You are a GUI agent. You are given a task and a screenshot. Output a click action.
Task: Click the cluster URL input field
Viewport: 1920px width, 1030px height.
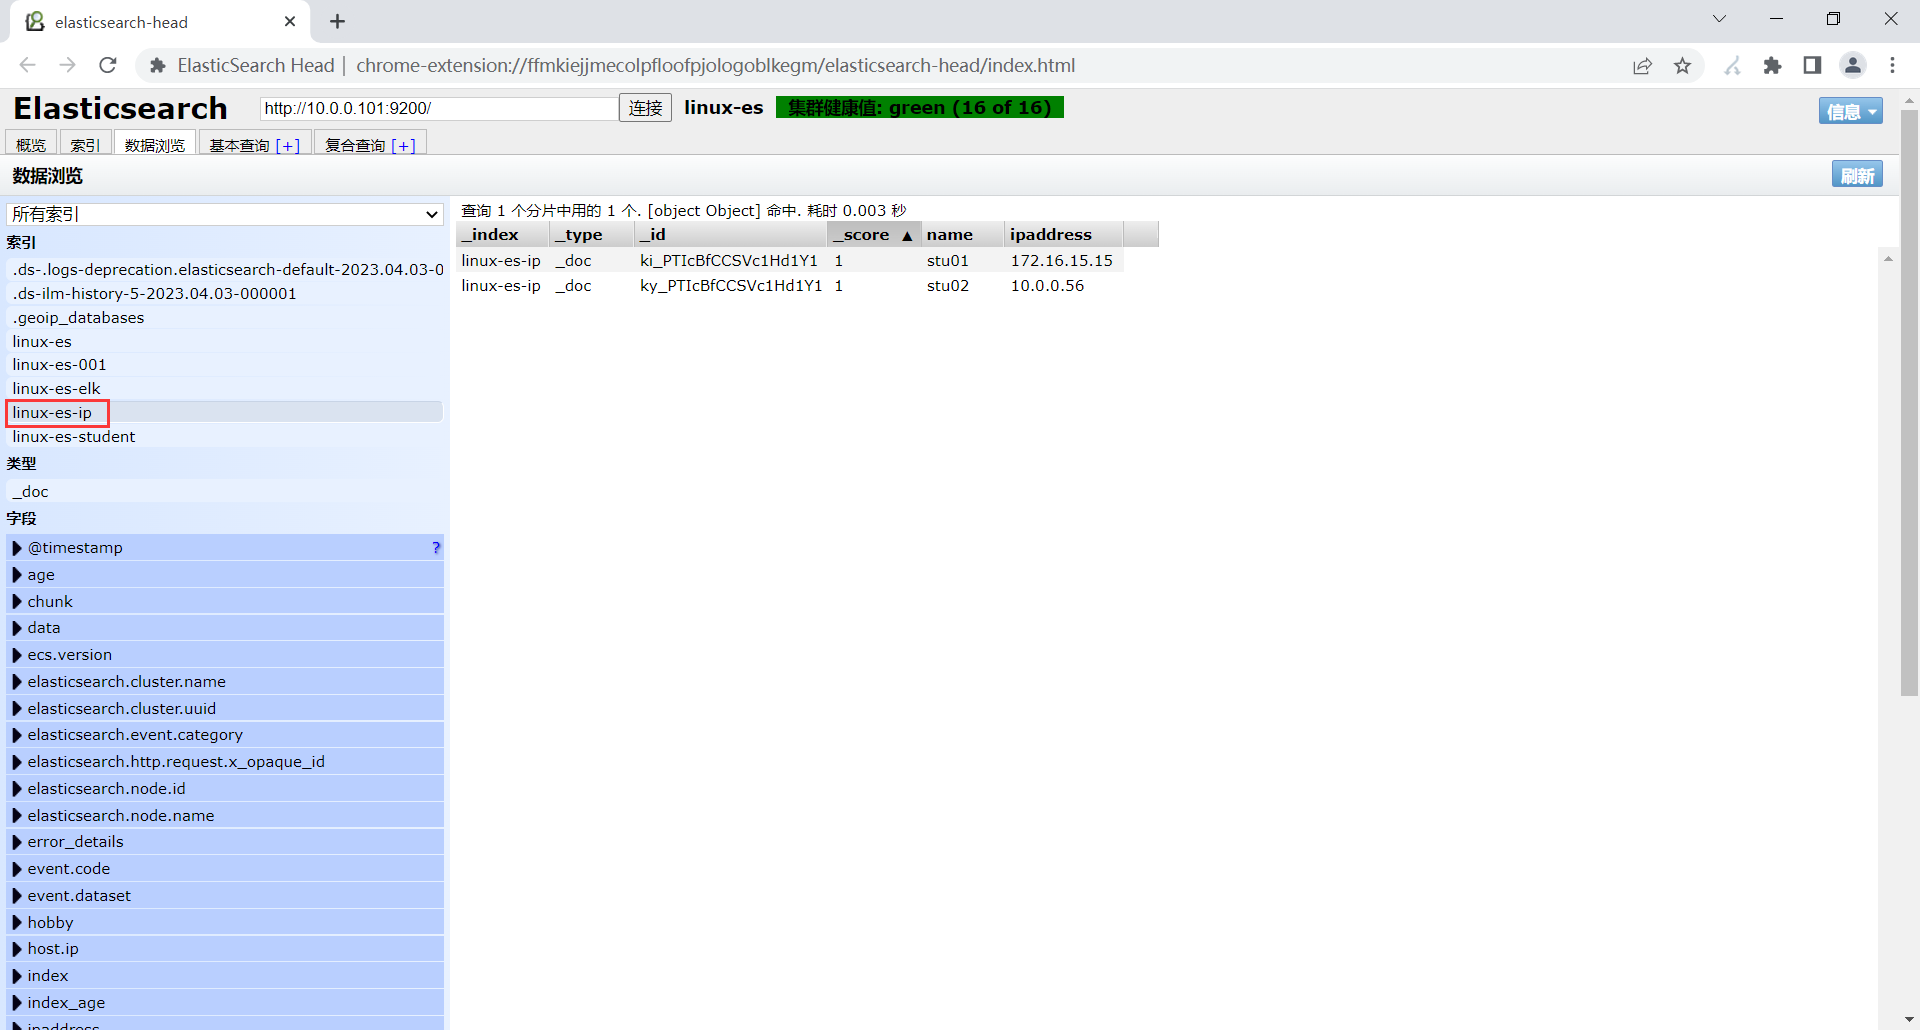coord(439,108)
